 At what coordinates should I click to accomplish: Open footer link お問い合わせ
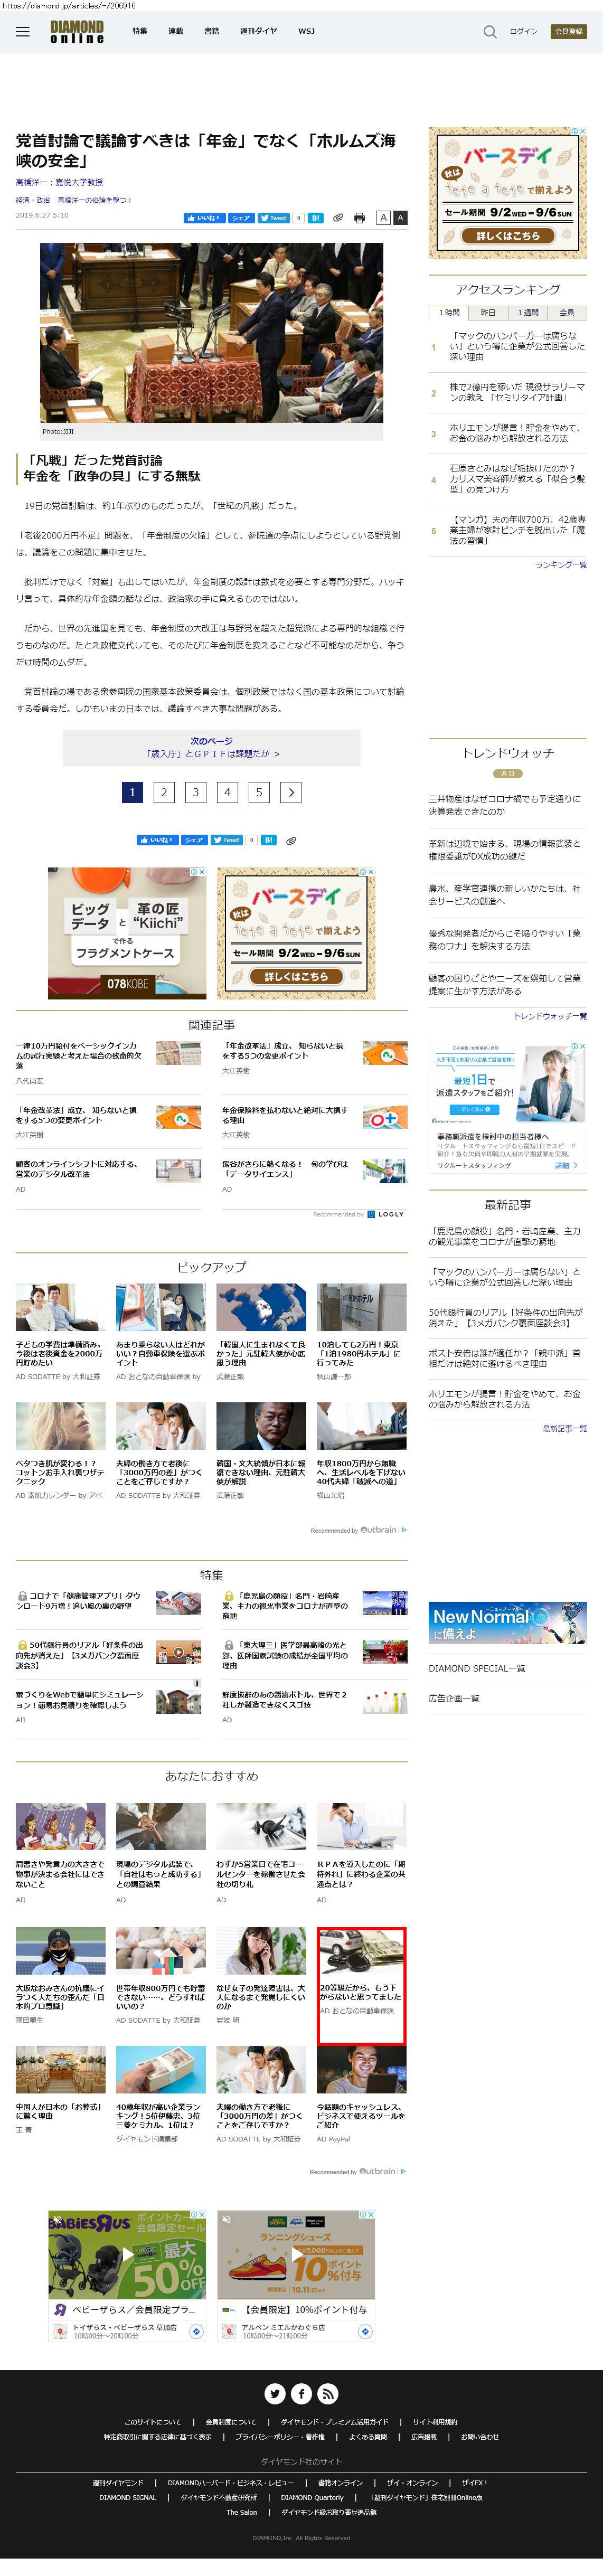tap(480, 2437)
